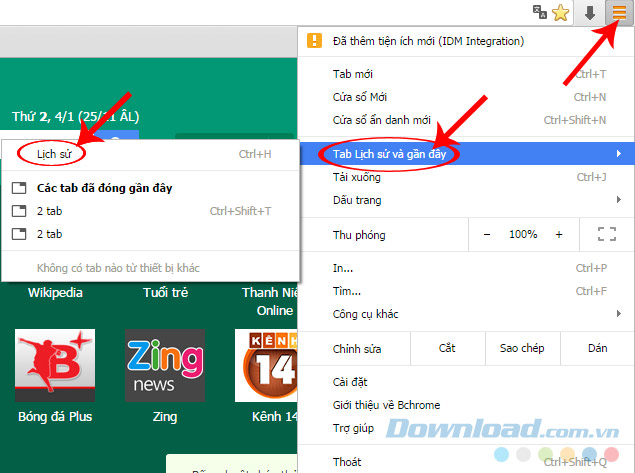Open Giới thiệu về Bchrome
Screen dimensions: 635x473
[466, 405]
